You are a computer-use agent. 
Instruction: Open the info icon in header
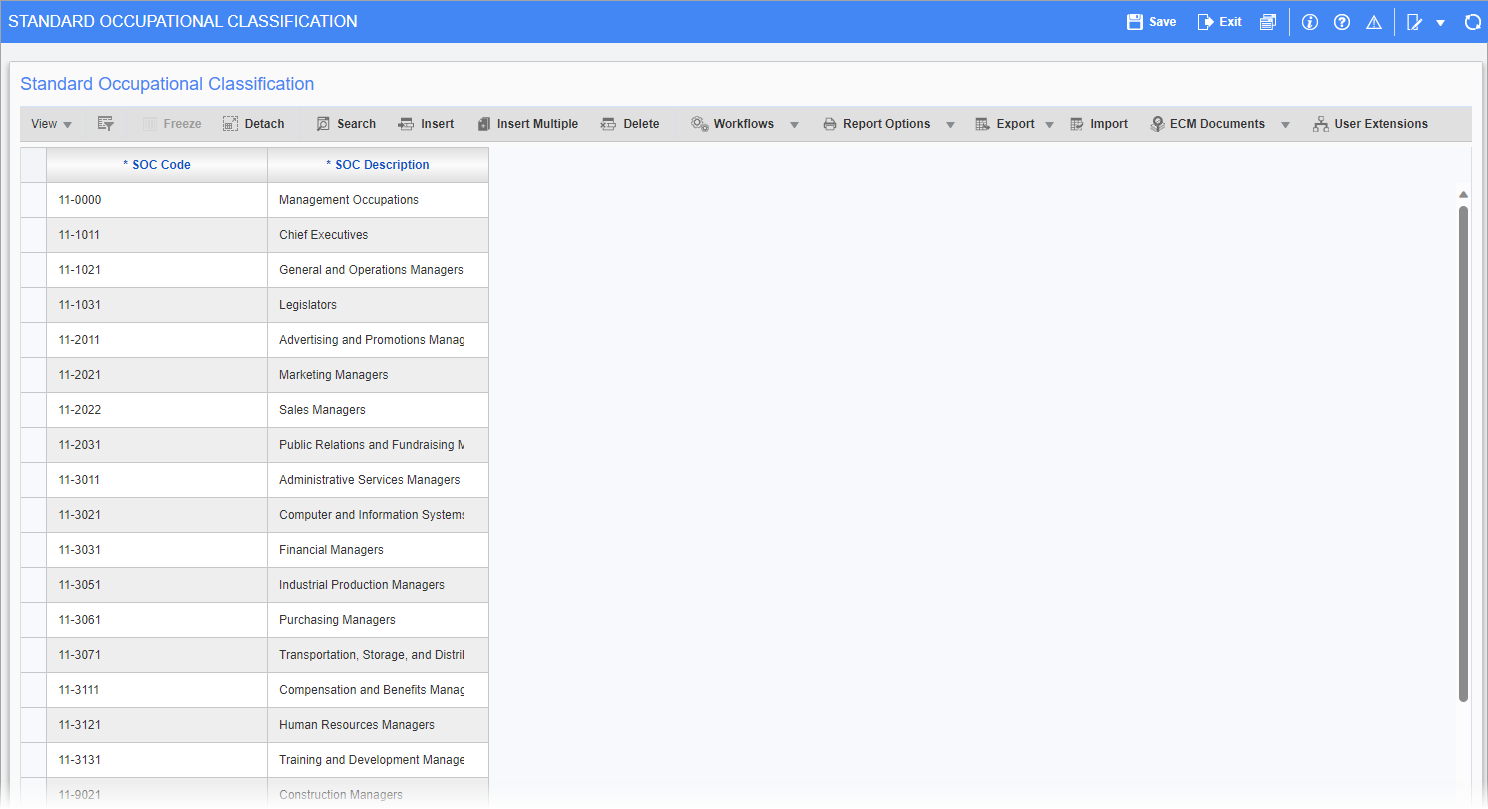point(1310,22)
